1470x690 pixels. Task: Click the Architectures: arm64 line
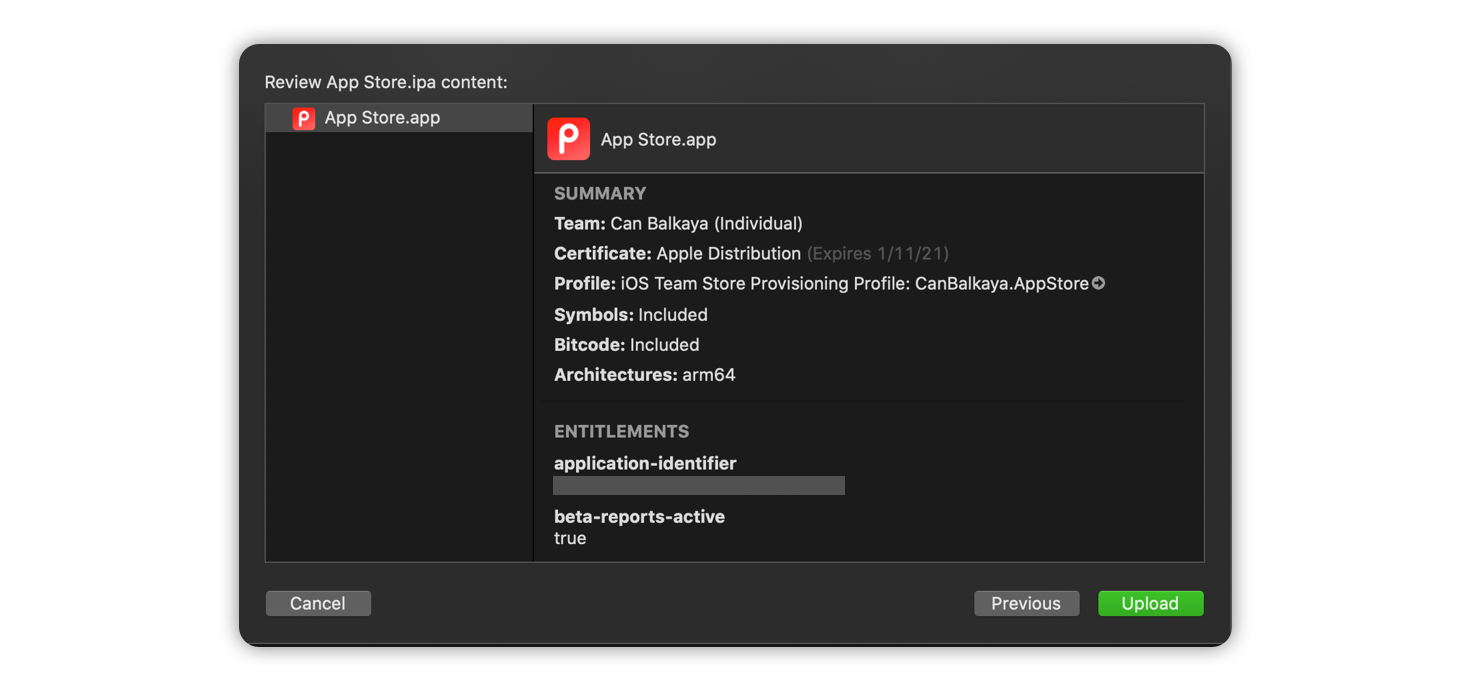click(x=644, y=375)
